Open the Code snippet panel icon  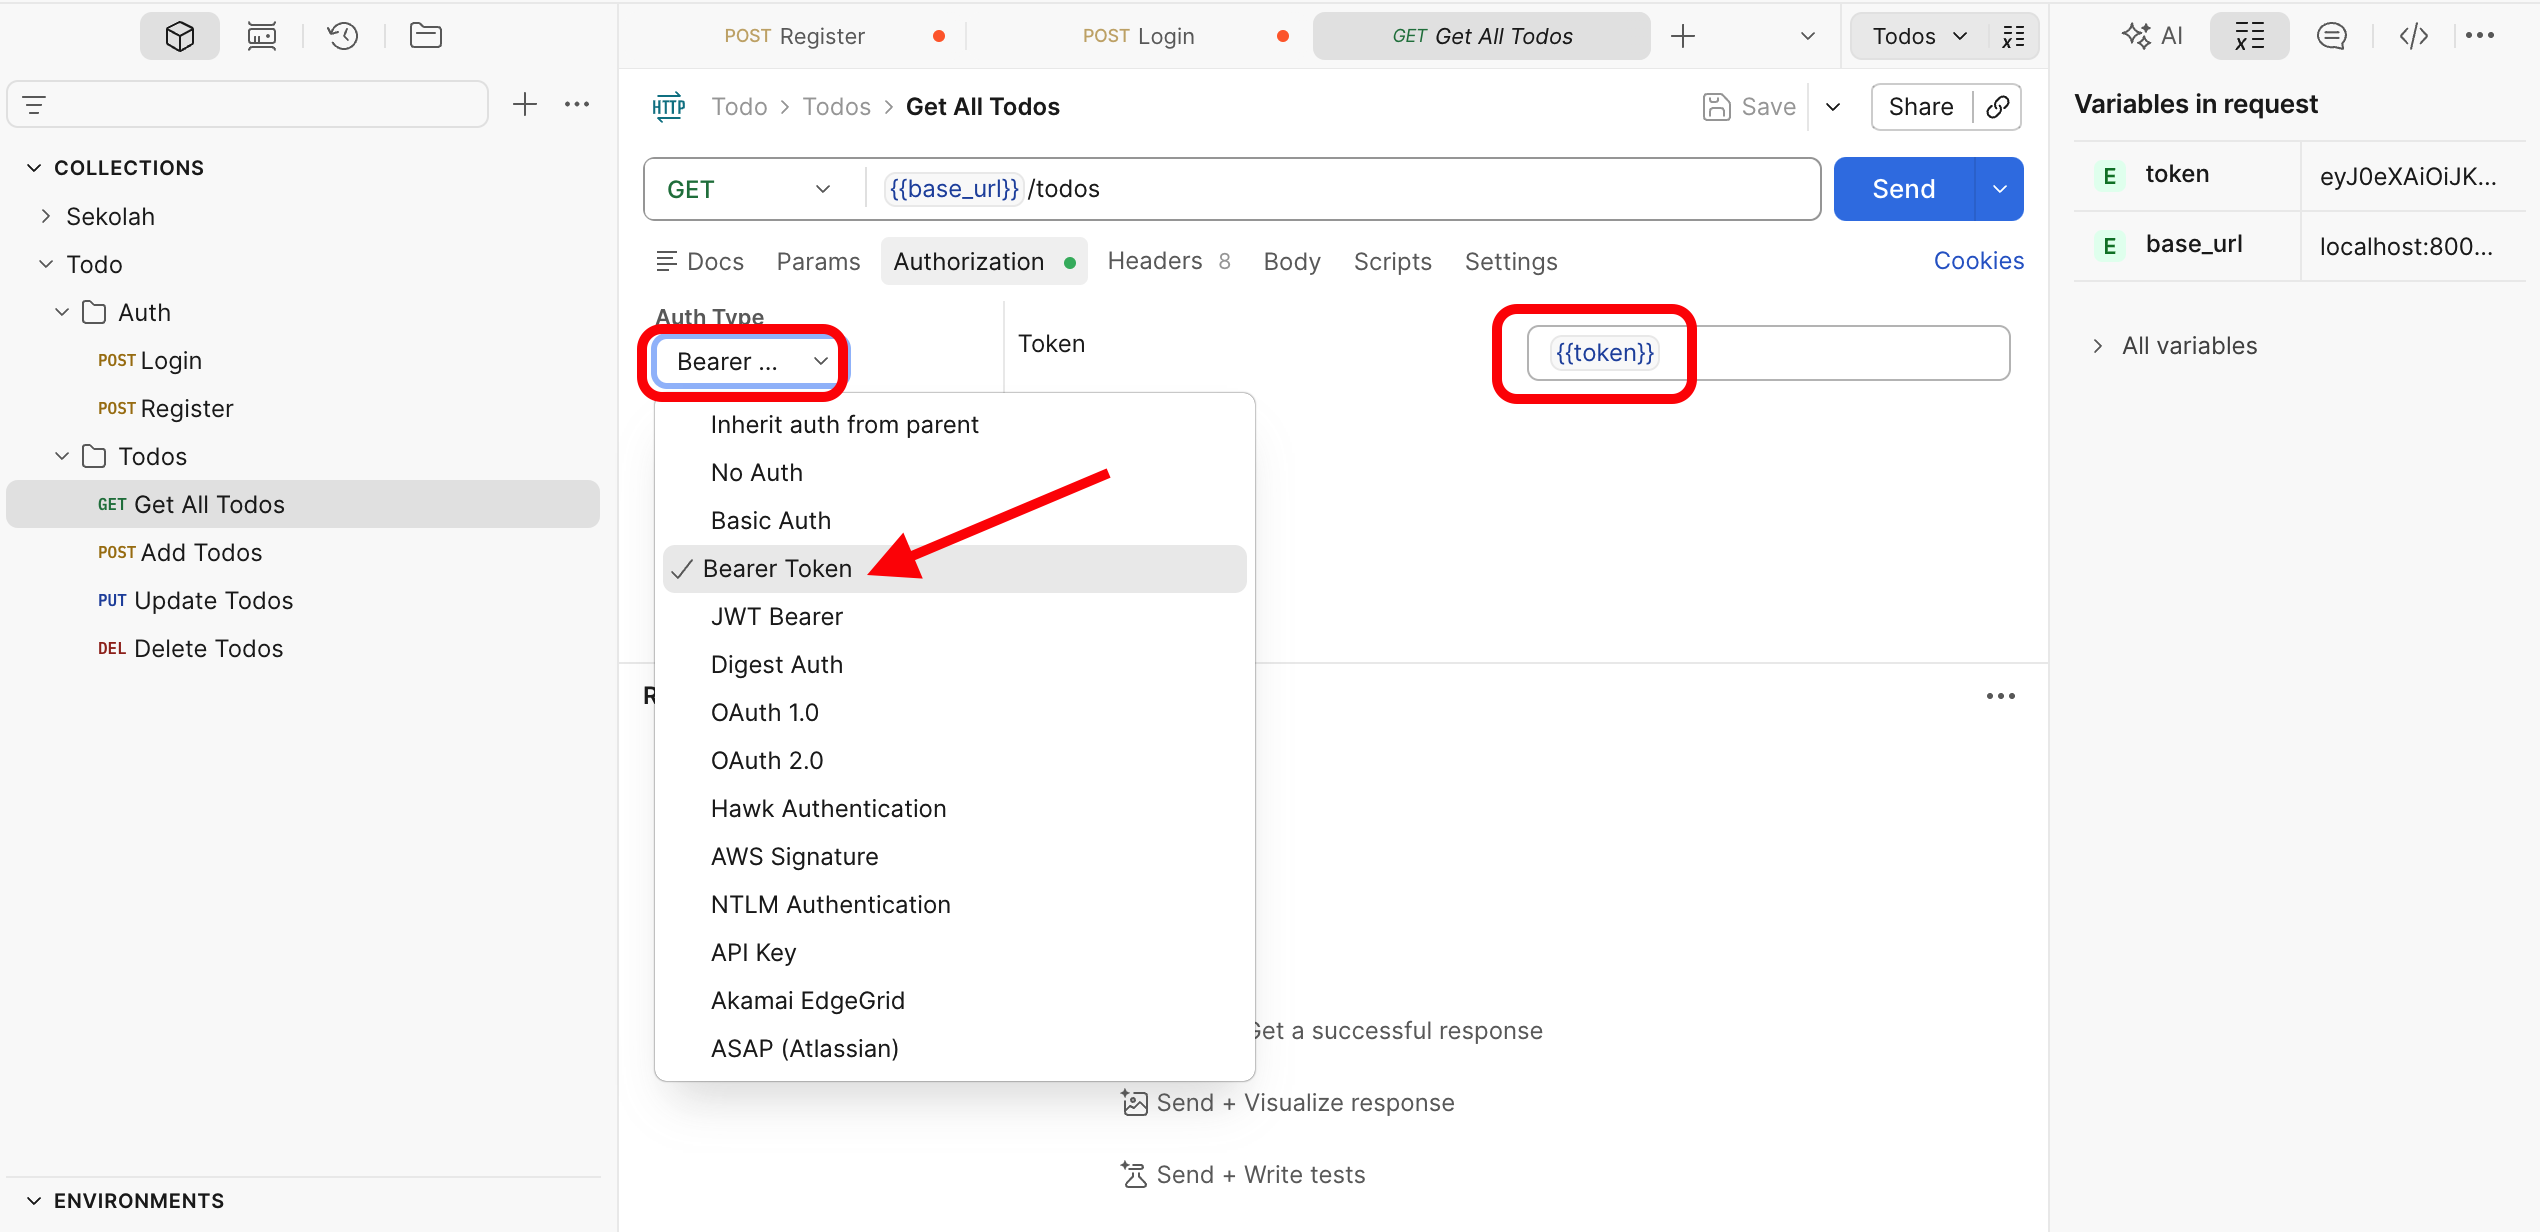(2414, 36)
